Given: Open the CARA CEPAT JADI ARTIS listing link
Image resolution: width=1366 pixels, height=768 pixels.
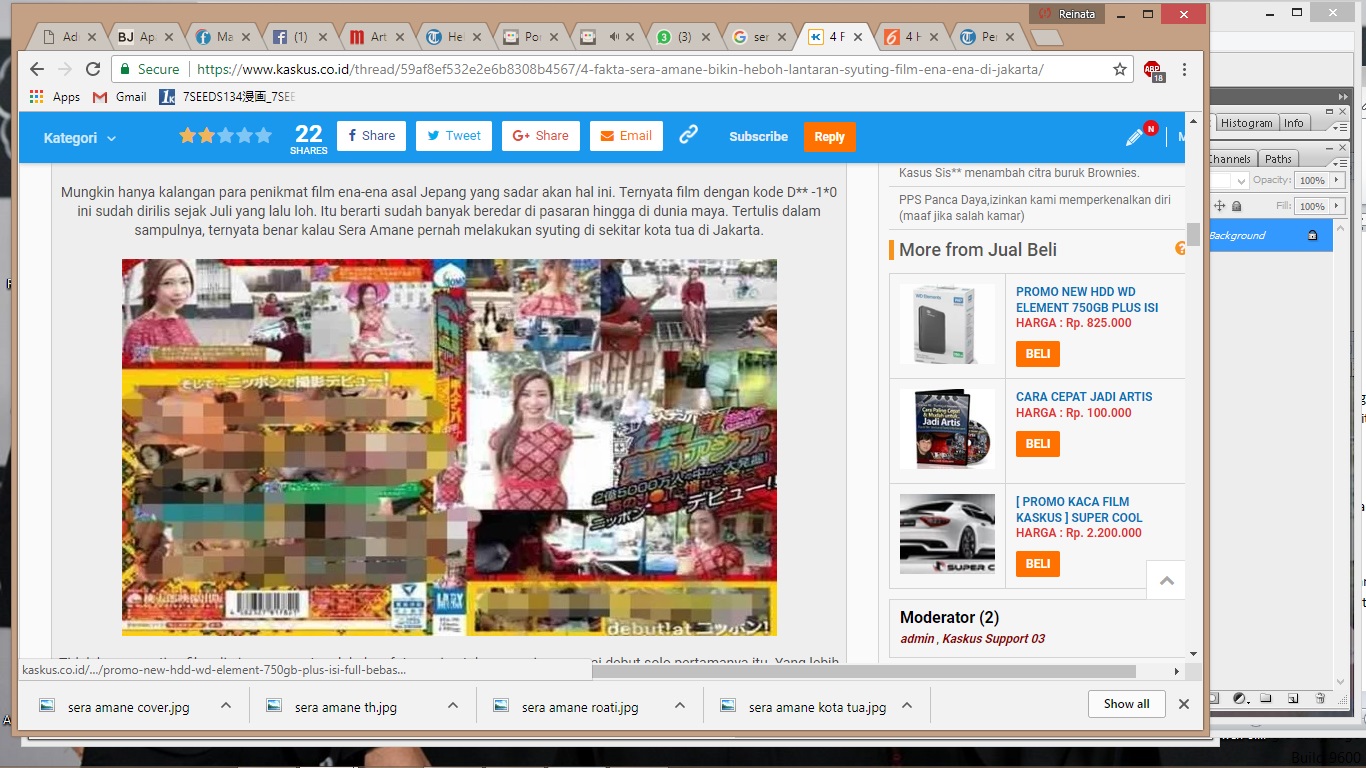Looking at the screenshot, I should coord(1084,397).
